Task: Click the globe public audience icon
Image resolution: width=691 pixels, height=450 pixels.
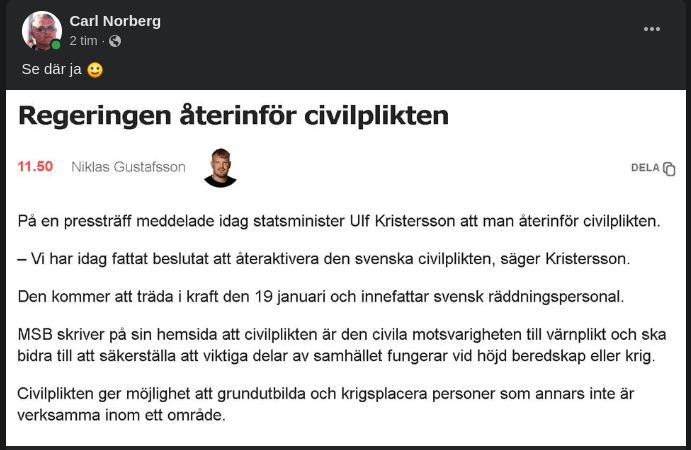Action: 115,41
